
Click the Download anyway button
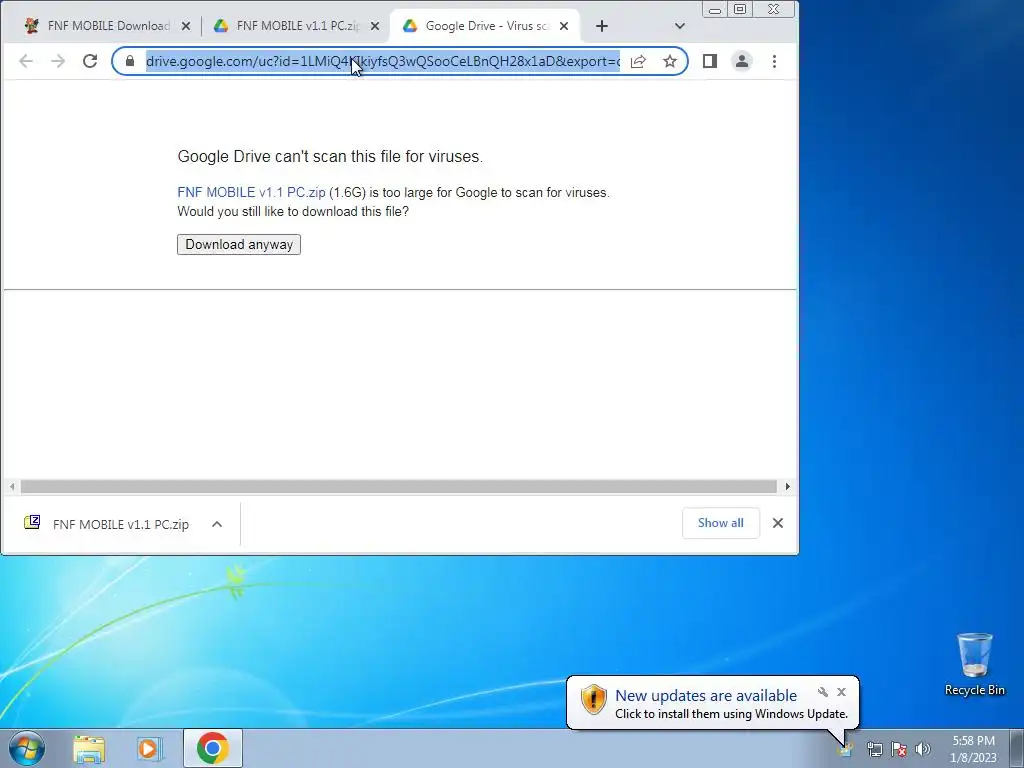239,244
